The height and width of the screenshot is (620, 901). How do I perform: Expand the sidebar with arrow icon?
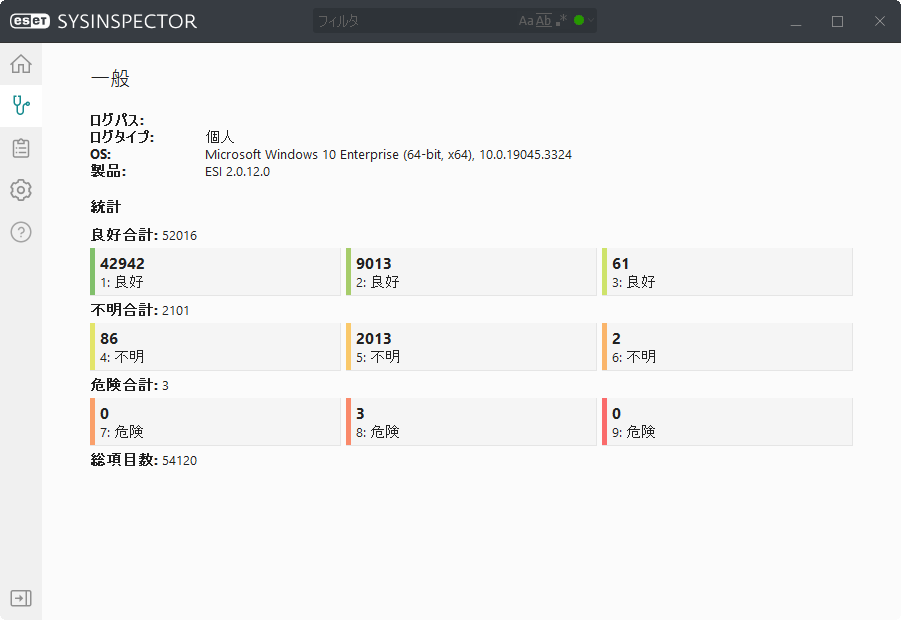pos(21,598)
